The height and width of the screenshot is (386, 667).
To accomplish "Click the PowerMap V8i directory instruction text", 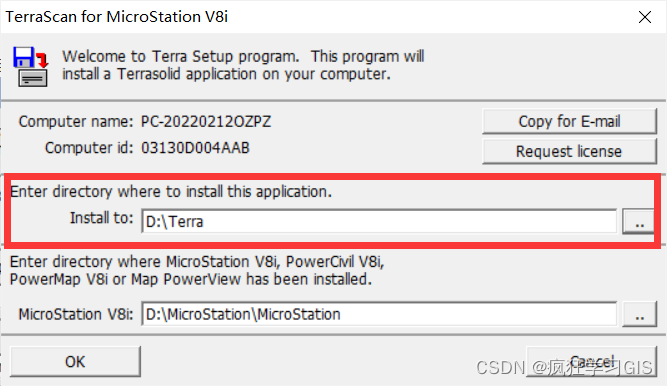I will click(197, 270).
